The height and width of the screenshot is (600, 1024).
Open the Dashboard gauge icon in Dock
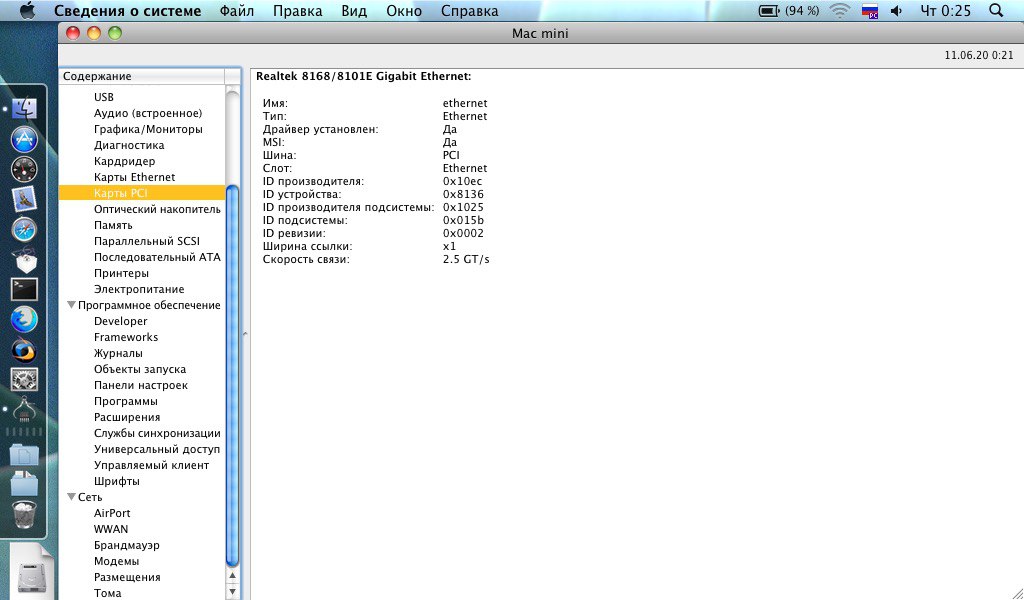[x=25, y=169]
